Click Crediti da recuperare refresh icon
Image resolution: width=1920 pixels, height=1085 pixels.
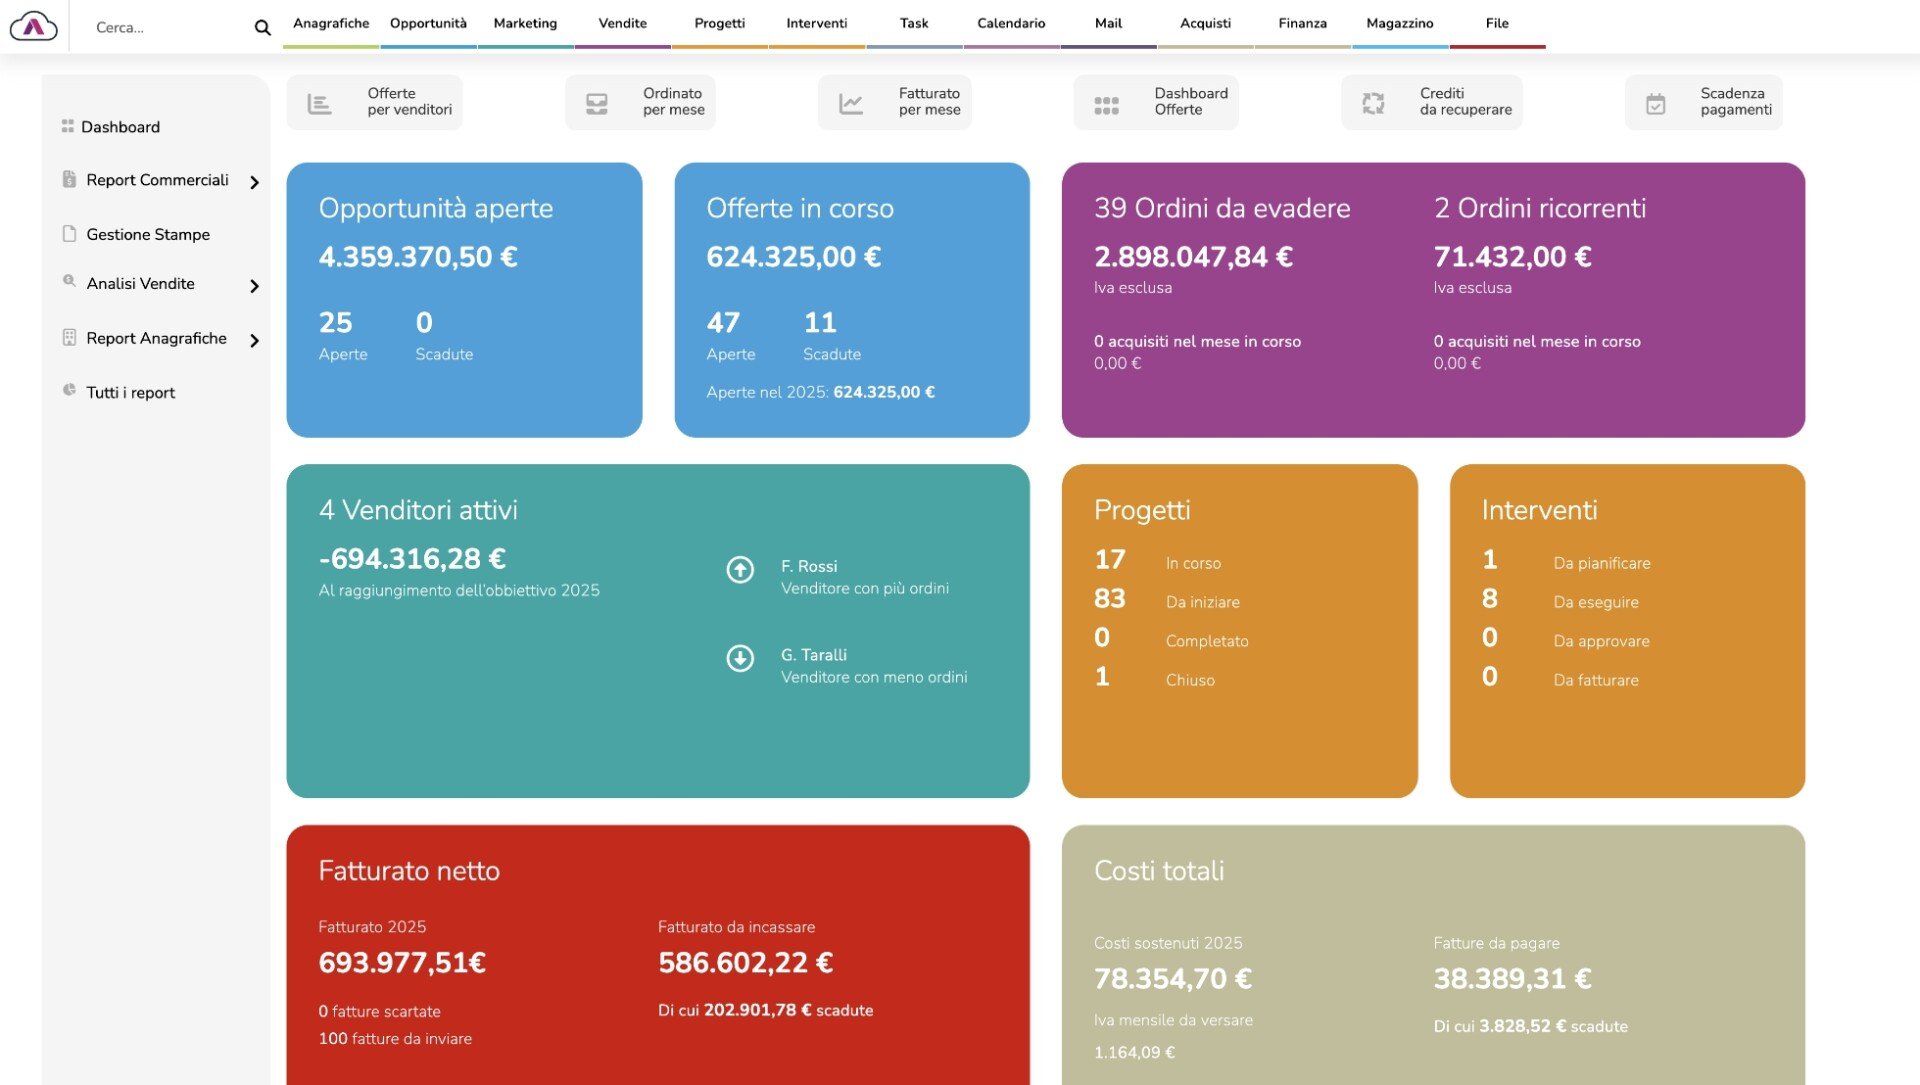coord(1373,103)
